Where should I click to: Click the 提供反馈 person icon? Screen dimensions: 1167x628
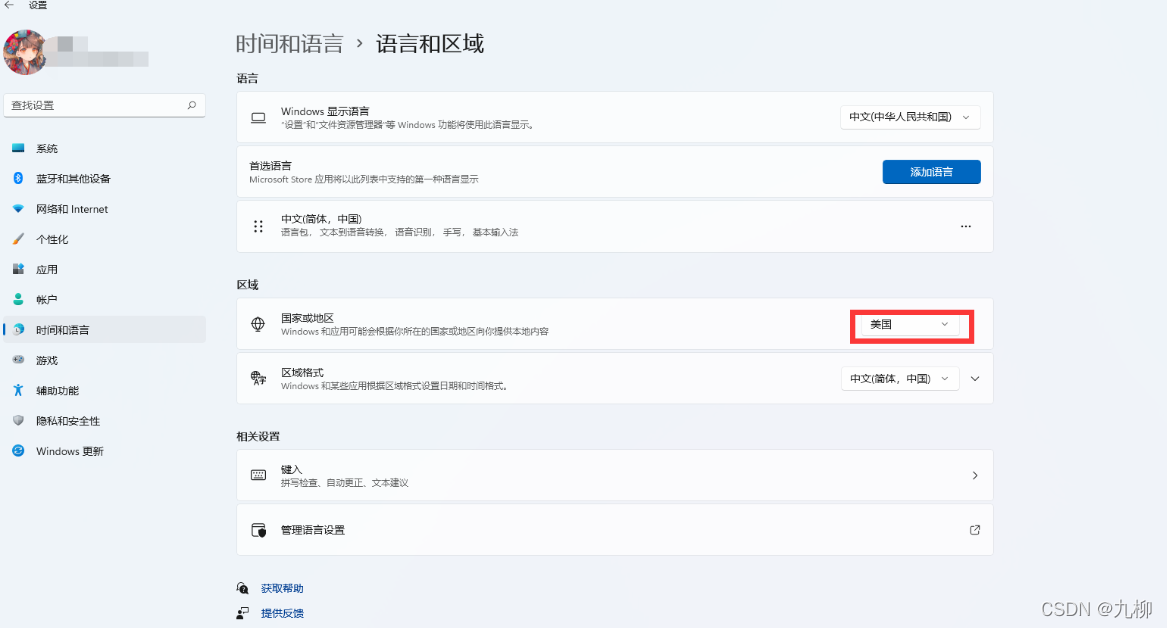pyautogui.click(x=243, y=613)
